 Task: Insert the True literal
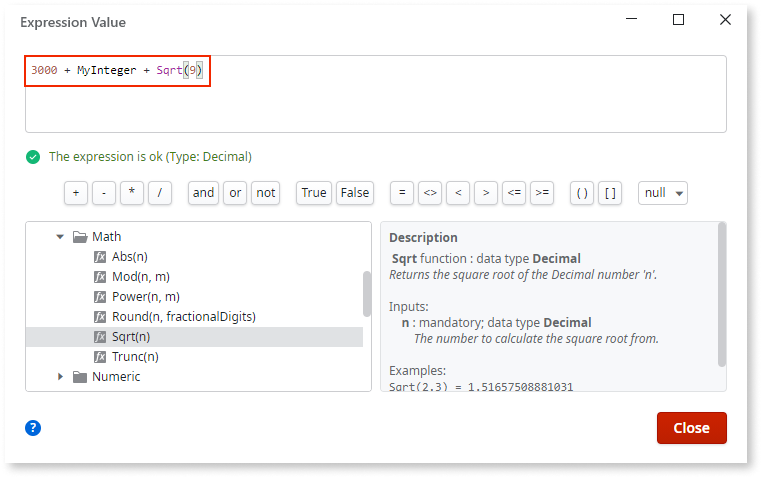(x=314, y=193)
